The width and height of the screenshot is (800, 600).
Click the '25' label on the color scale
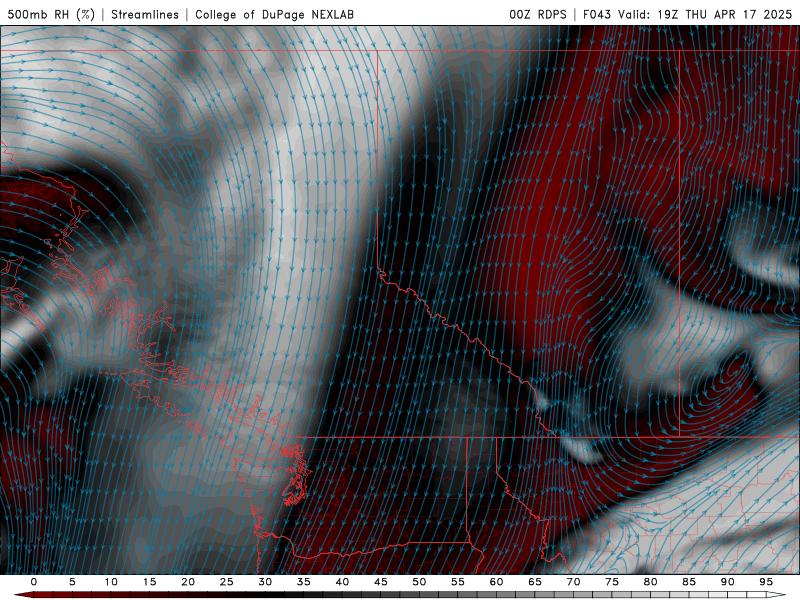click(x=227, y=582)
